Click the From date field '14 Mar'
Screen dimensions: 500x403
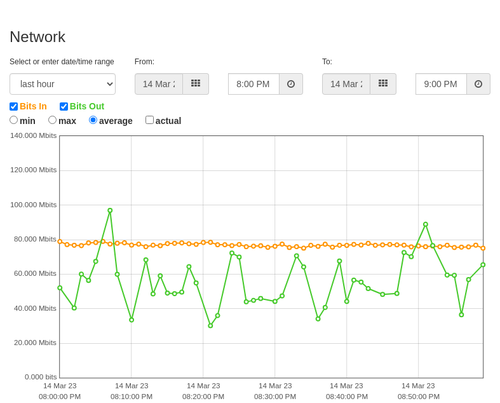pyautogui.click(x=159, y=84)
